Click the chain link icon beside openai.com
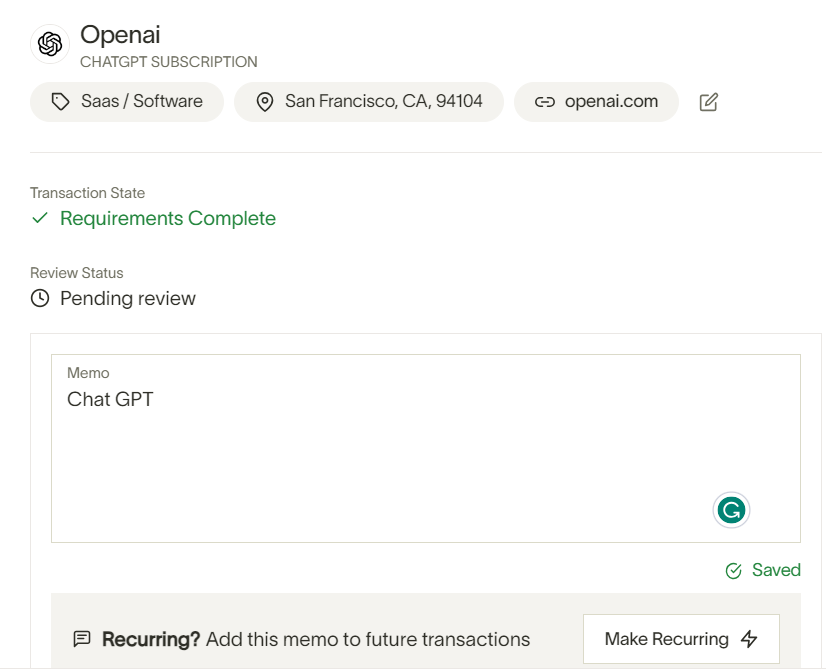Viewport: 826px width, 672px height. (x=545, y=102)
